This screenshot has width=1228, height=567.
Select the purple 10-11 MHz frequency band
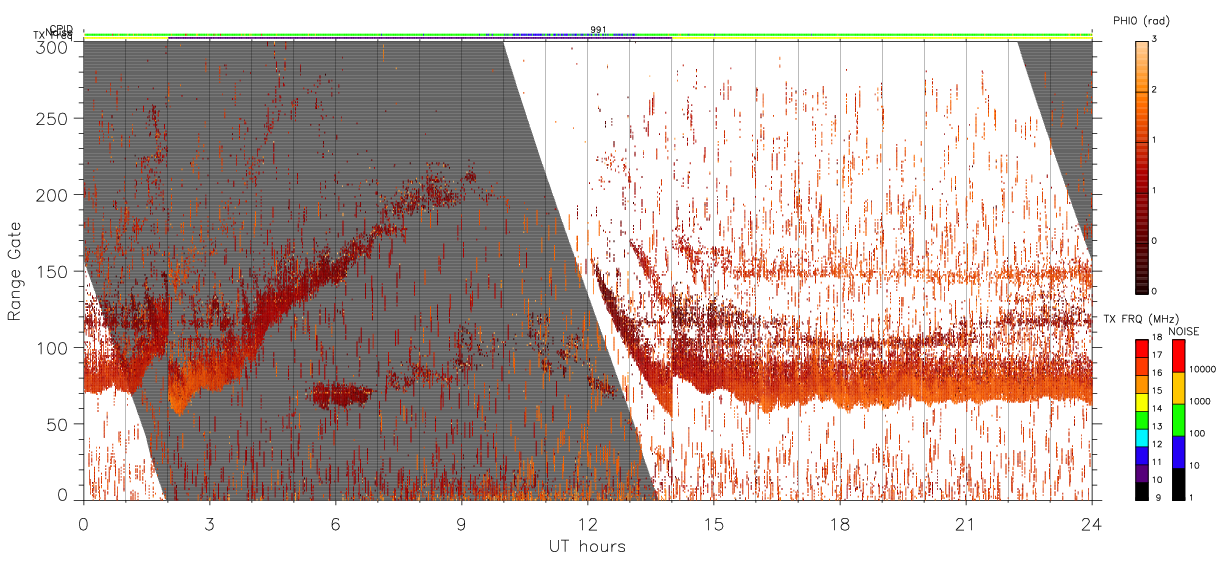pos(1142,473)
